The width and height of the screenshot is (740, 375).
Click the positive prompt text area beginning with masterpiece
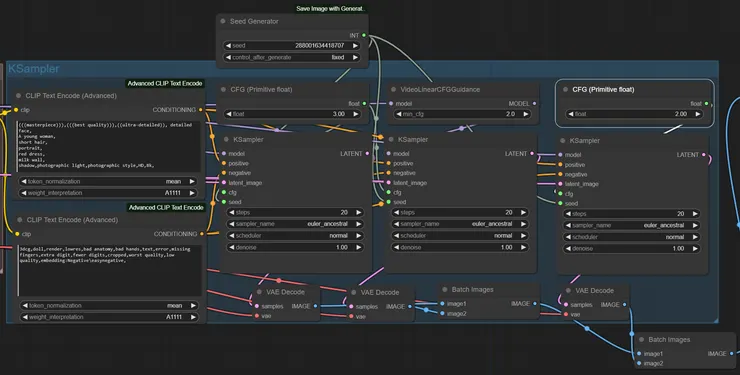109,146
